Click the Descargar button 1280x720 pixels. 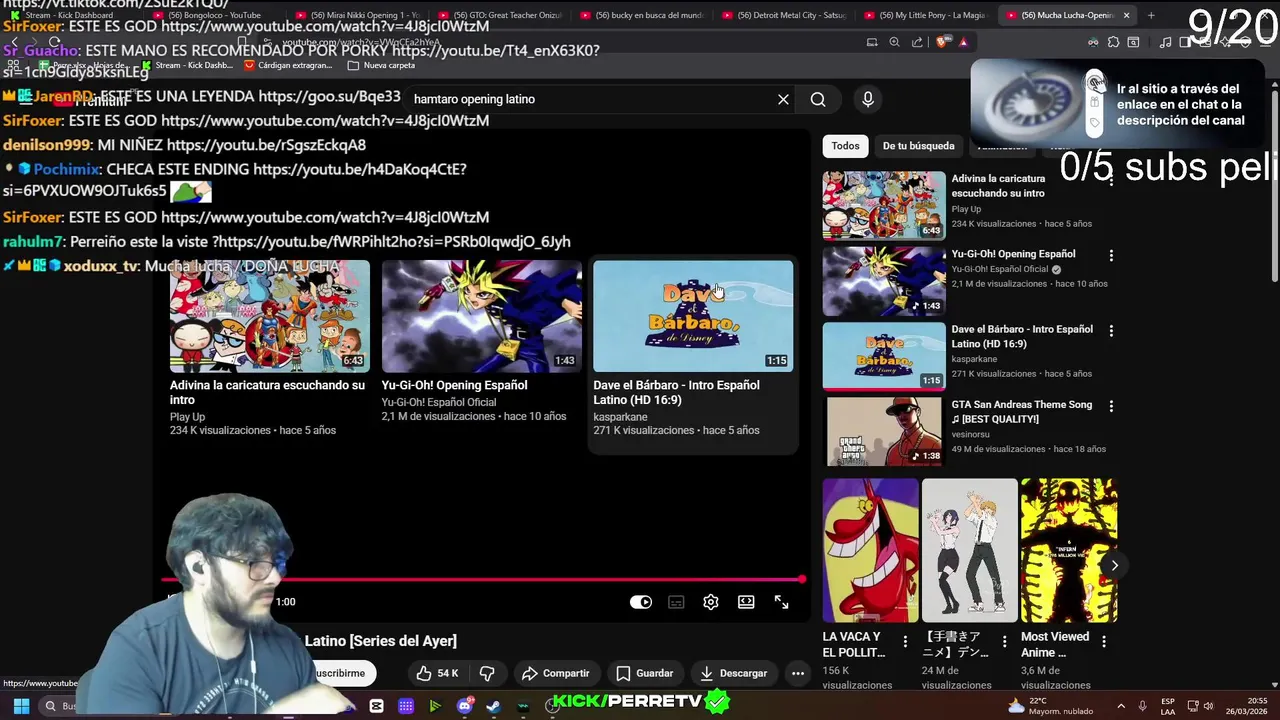coord(733,673)
